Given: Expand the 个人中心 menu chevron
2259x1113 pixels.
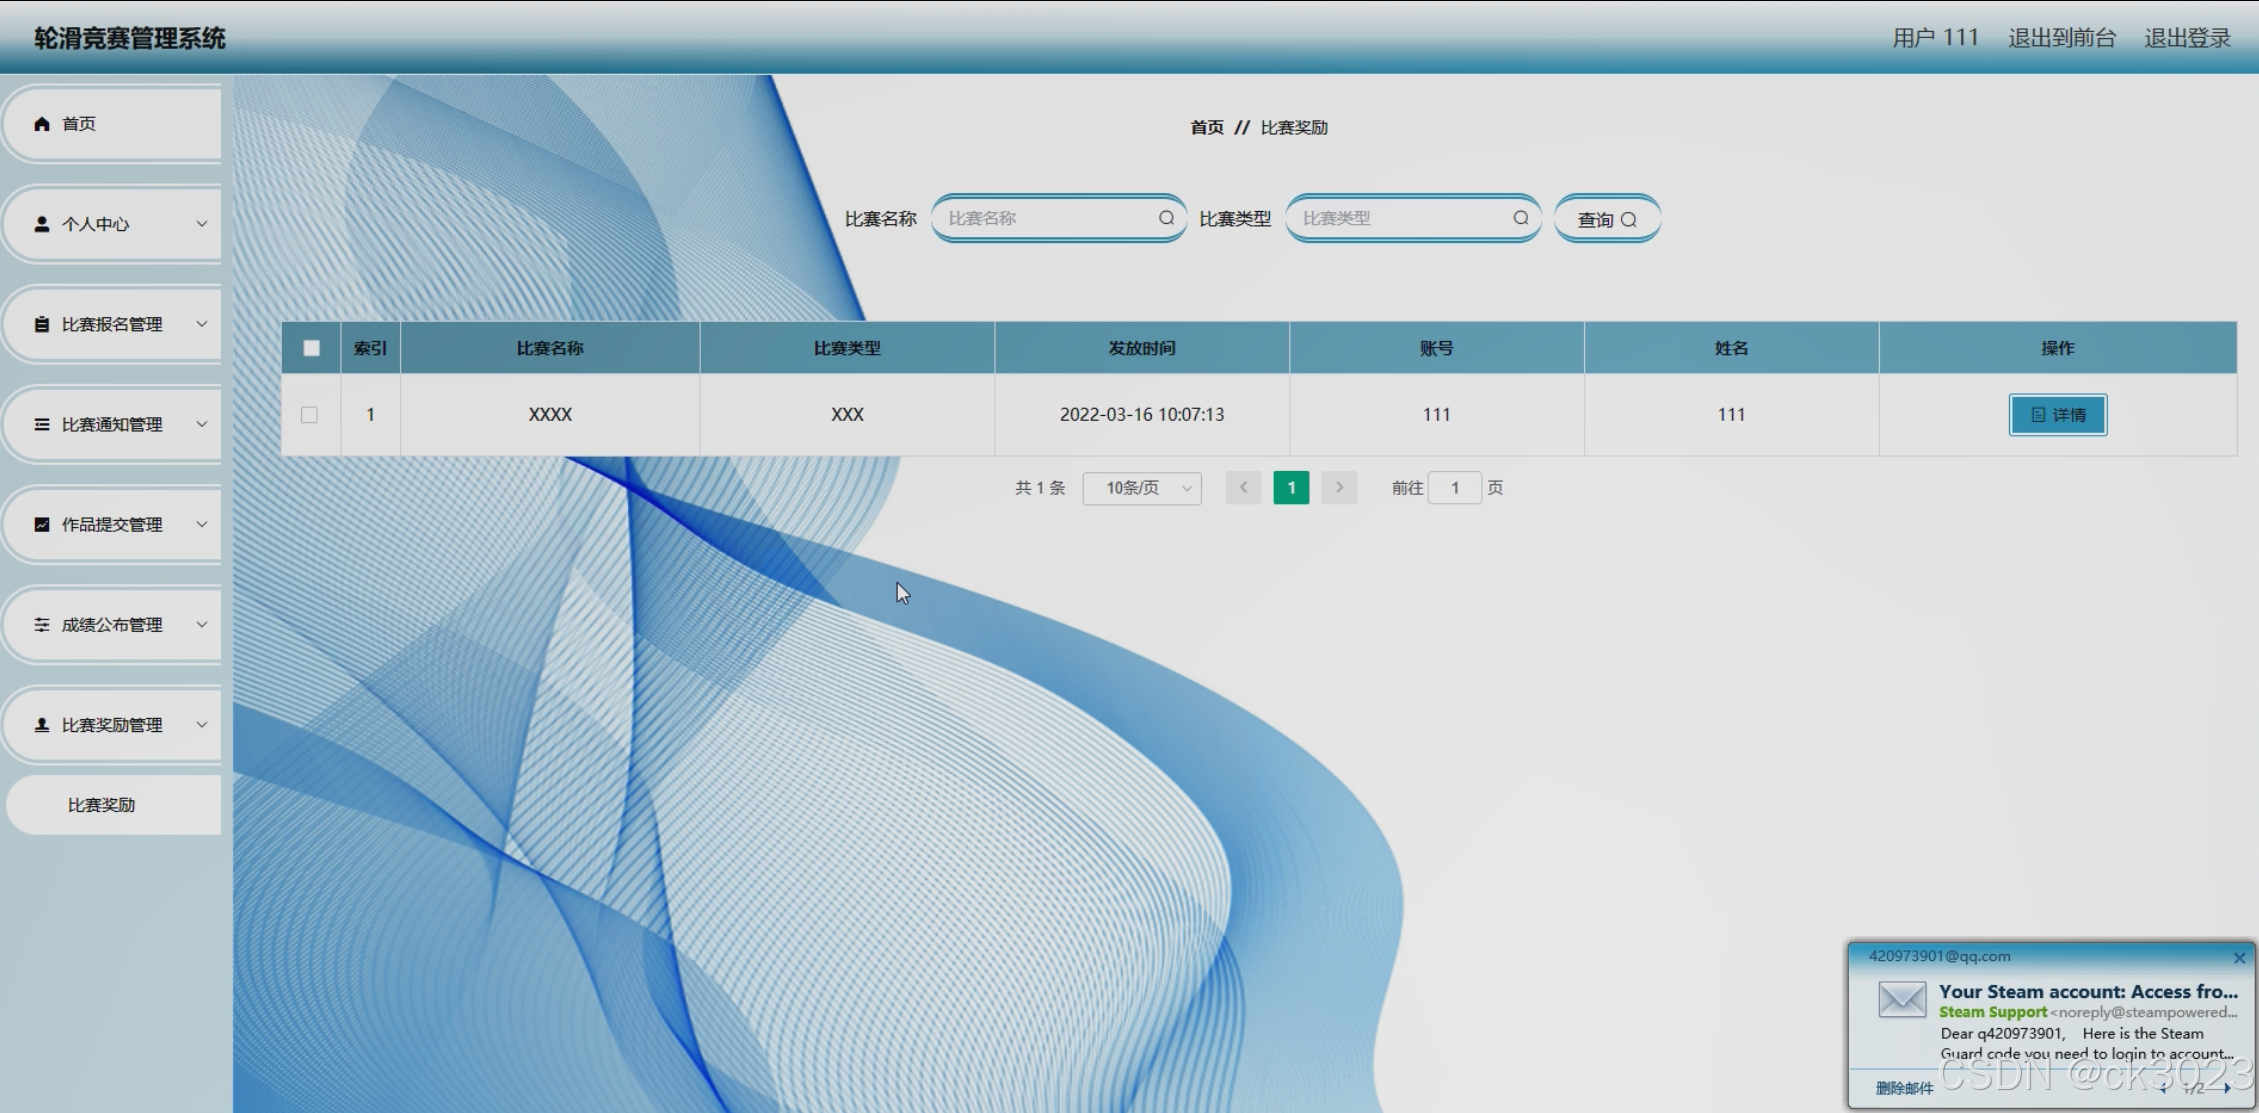Looking at the screenshot, I should 201,224.
